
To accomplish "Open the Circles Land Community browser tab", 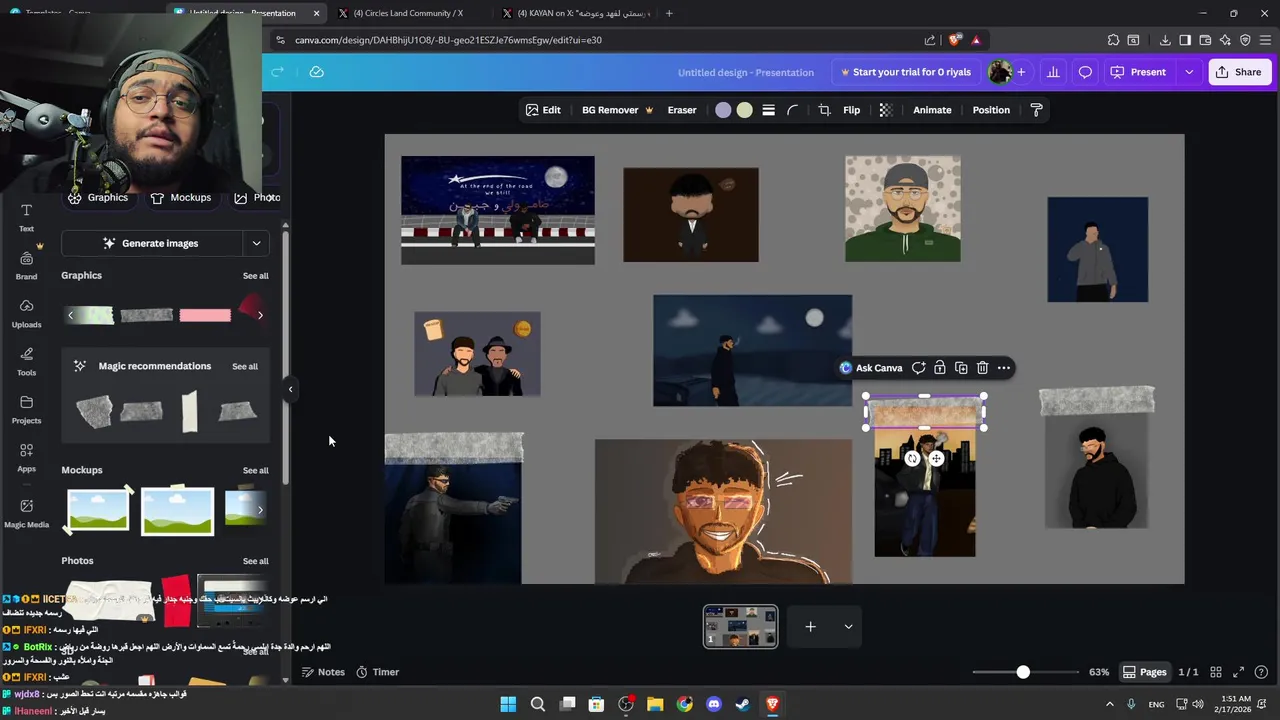I will coord(410,13).
